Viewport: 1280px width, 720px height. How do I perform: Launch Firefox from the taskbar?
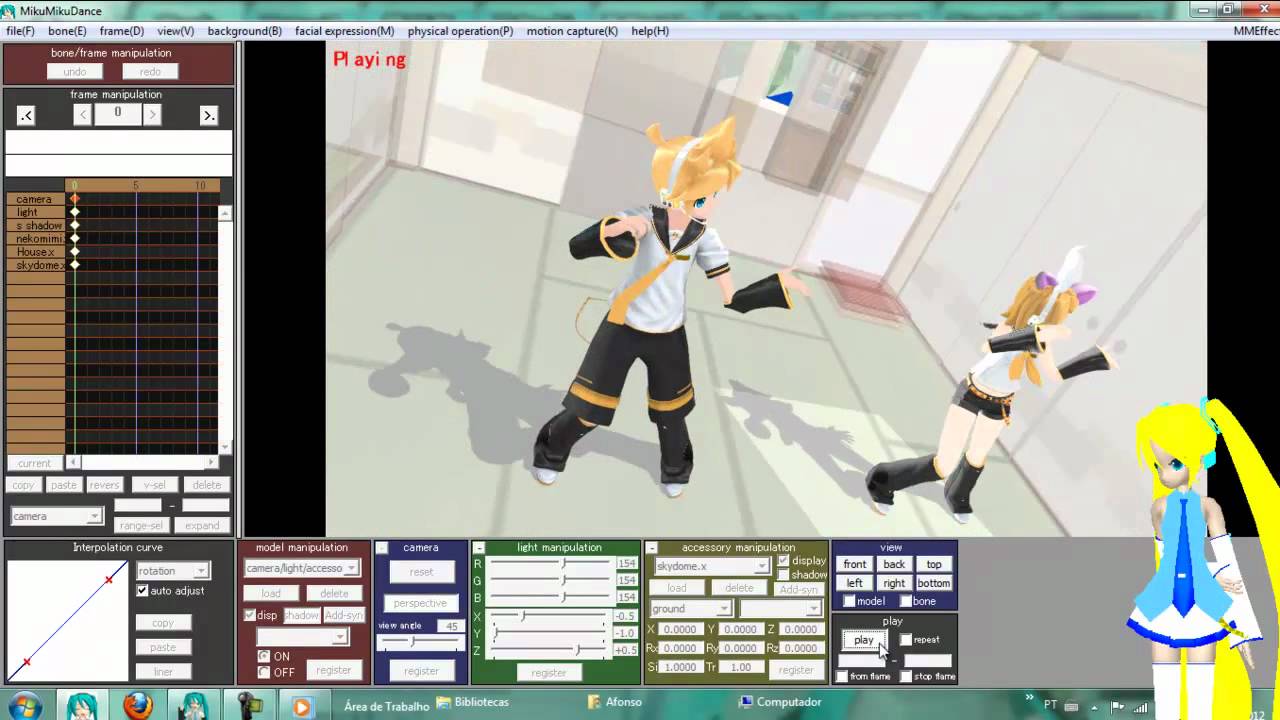click(137, 704)
